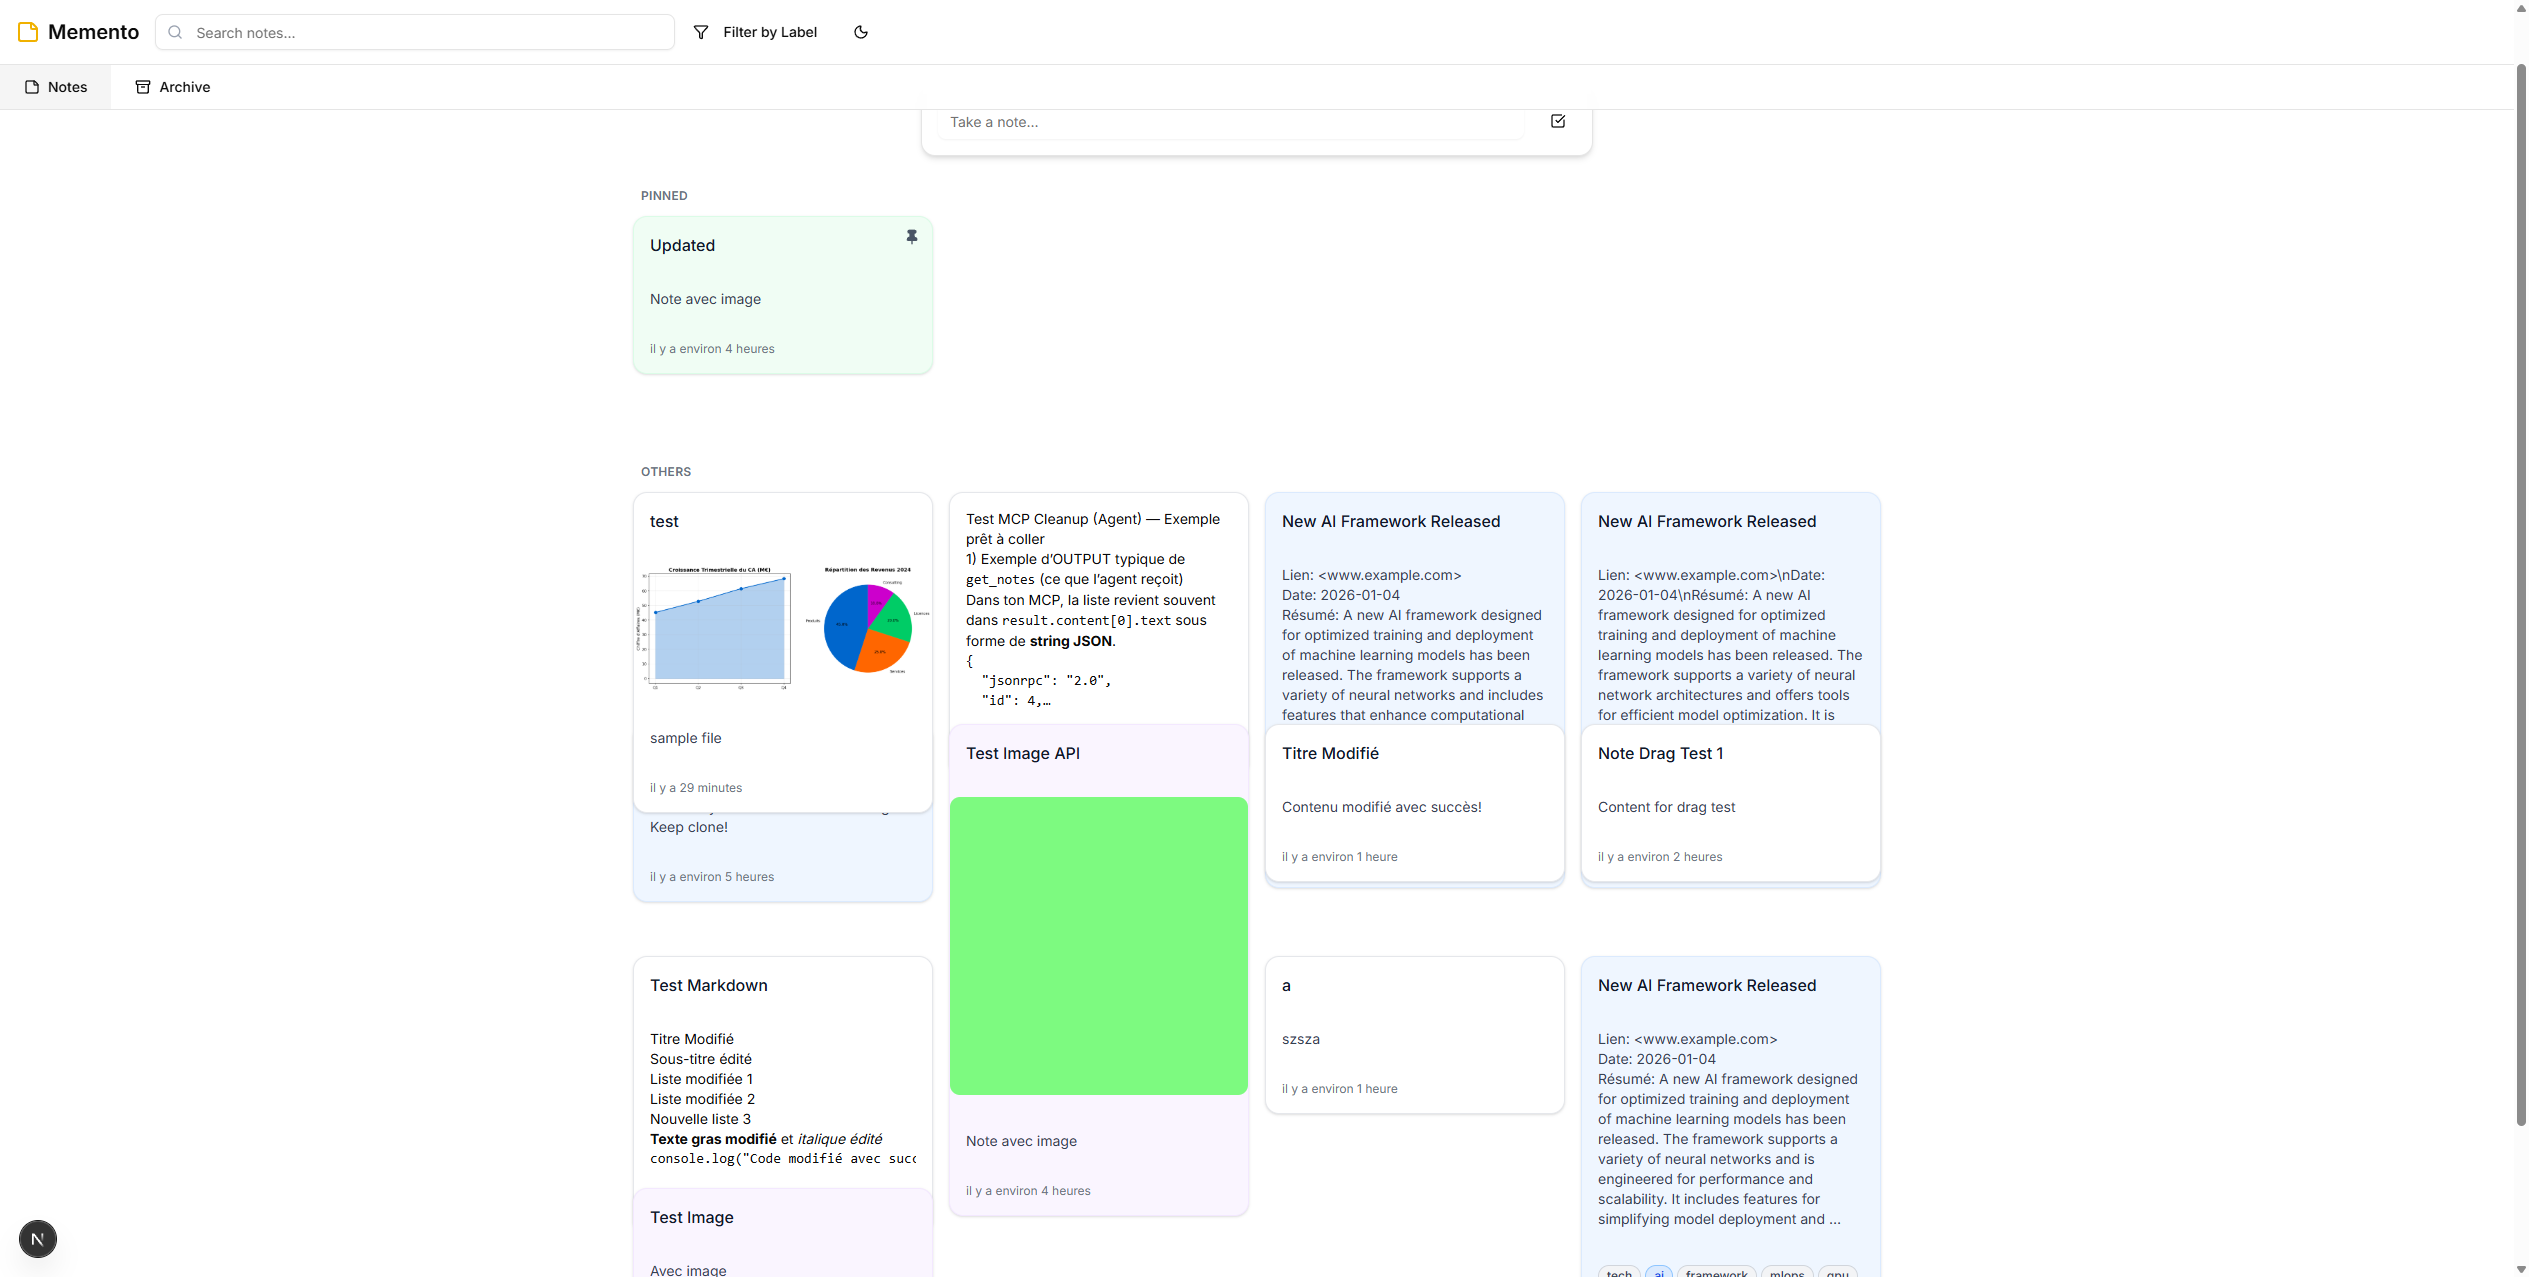Click the filter funnel icon
Screen dimensions: 2529x1277
[x=701, y=32]
